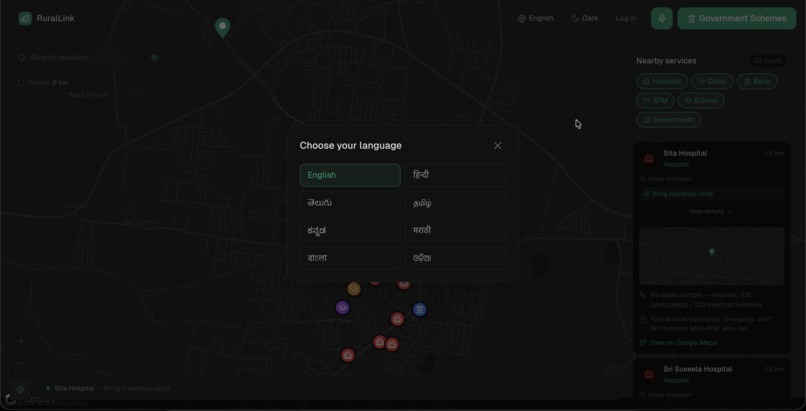Click Log in
Viewport: 806px width, 411px height.
(626, 18)
